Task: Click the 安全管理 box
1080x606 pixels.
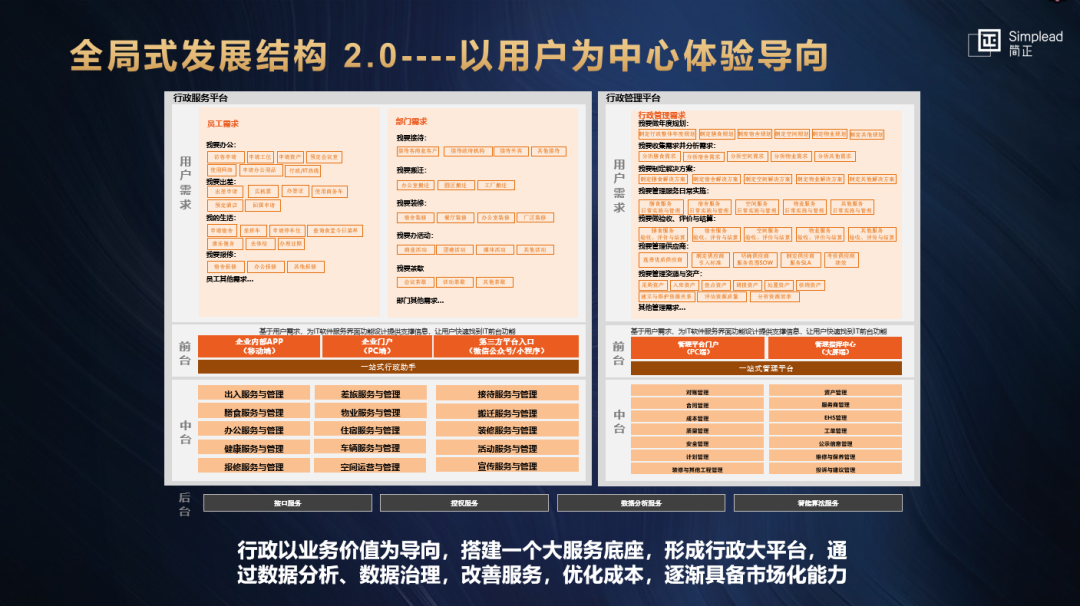Action: coord(697,443)
